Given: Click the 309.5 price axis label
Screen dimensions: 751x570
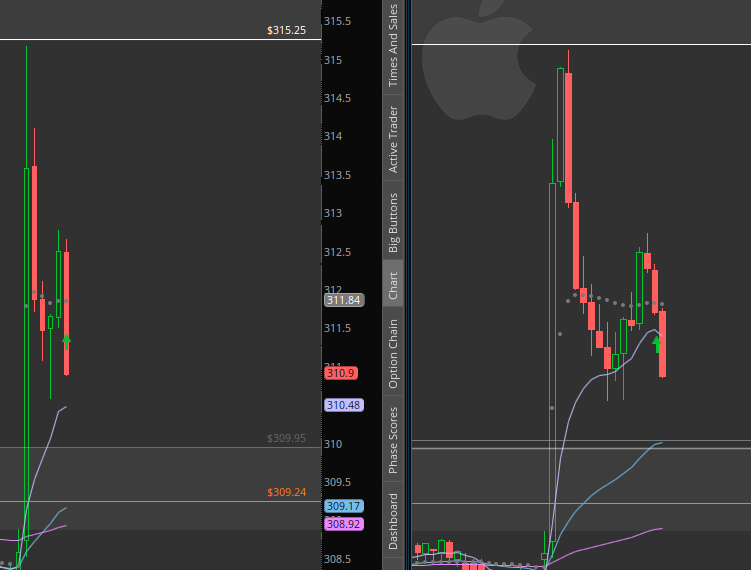Looking at the screenshot, I should (x=337, y=482).
